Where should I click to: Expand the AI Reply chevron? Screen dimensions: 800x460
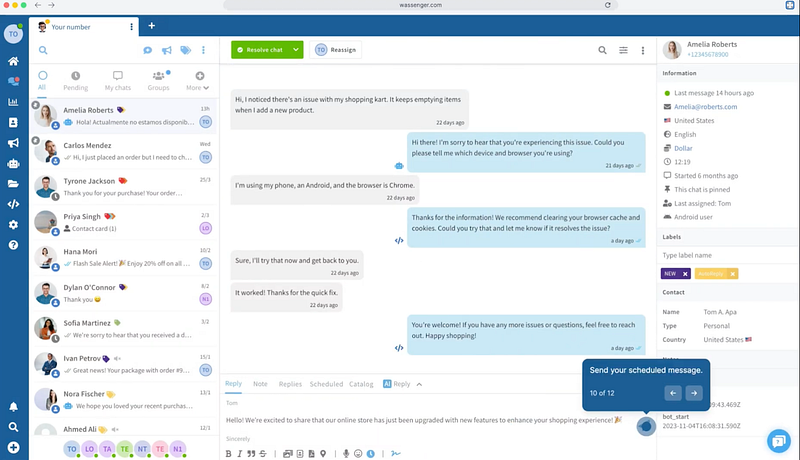[x=419, y=384]
